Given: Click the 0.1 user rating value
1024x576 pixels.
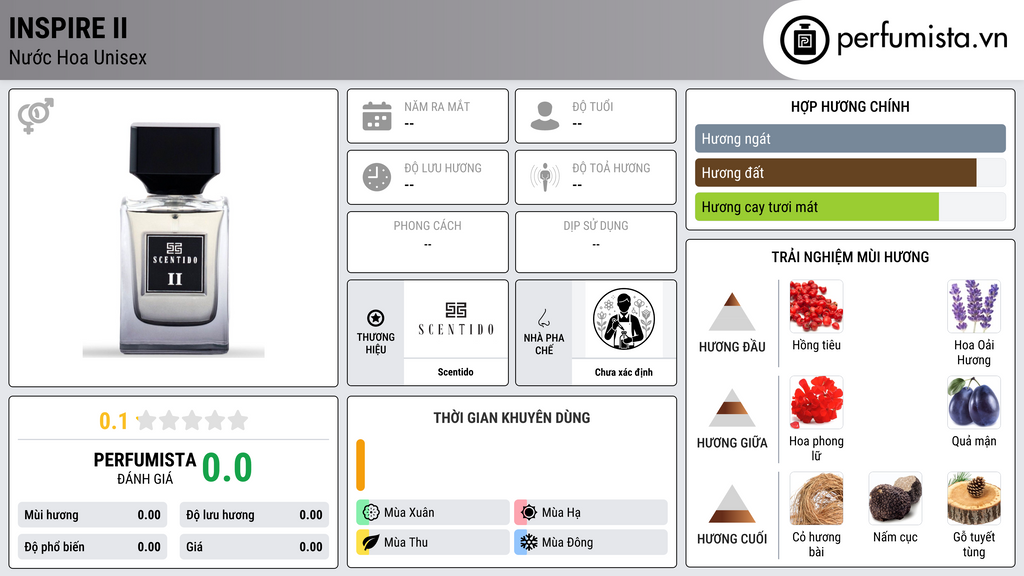Looking at the screenshot, I should [114, 421].
